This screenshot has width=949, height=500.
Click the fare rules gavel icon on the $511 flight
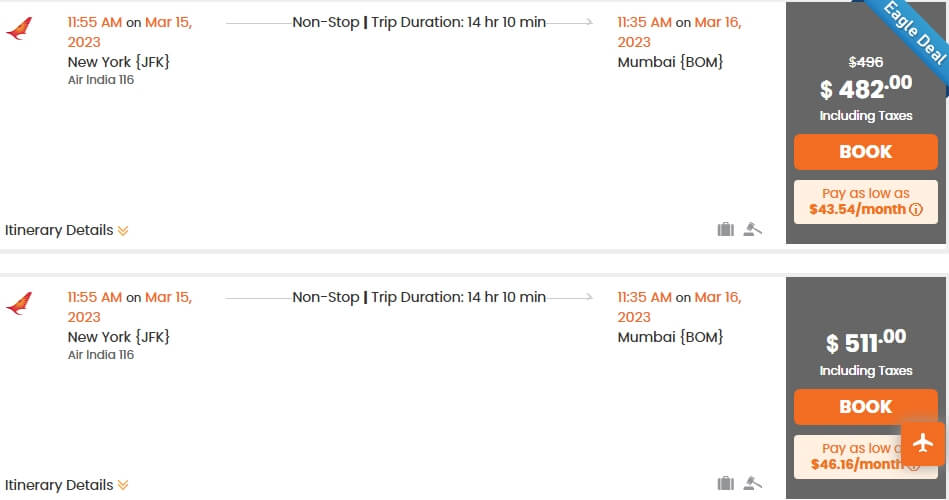pos(752,482)
